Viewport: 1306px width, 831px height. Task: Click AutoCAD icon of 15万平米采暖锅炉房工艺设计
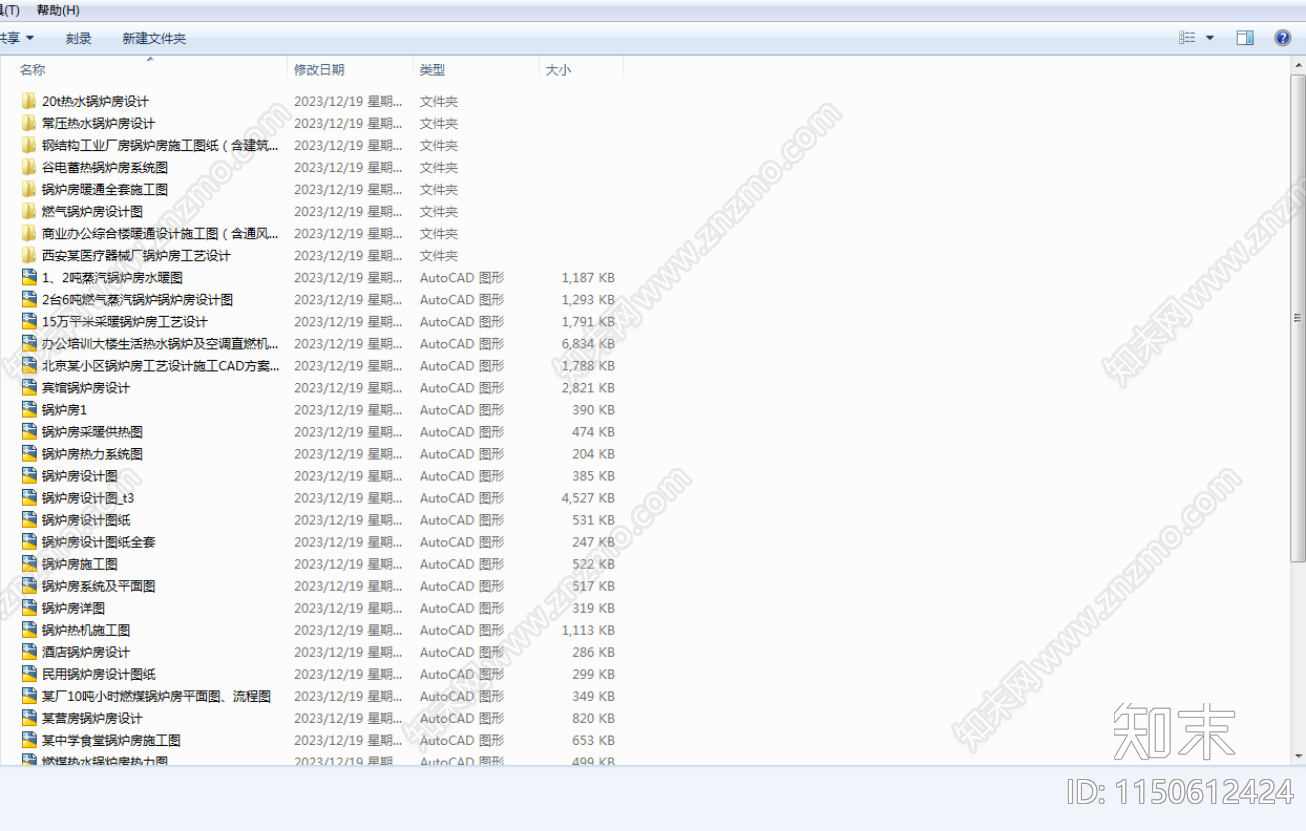point(29,321)
